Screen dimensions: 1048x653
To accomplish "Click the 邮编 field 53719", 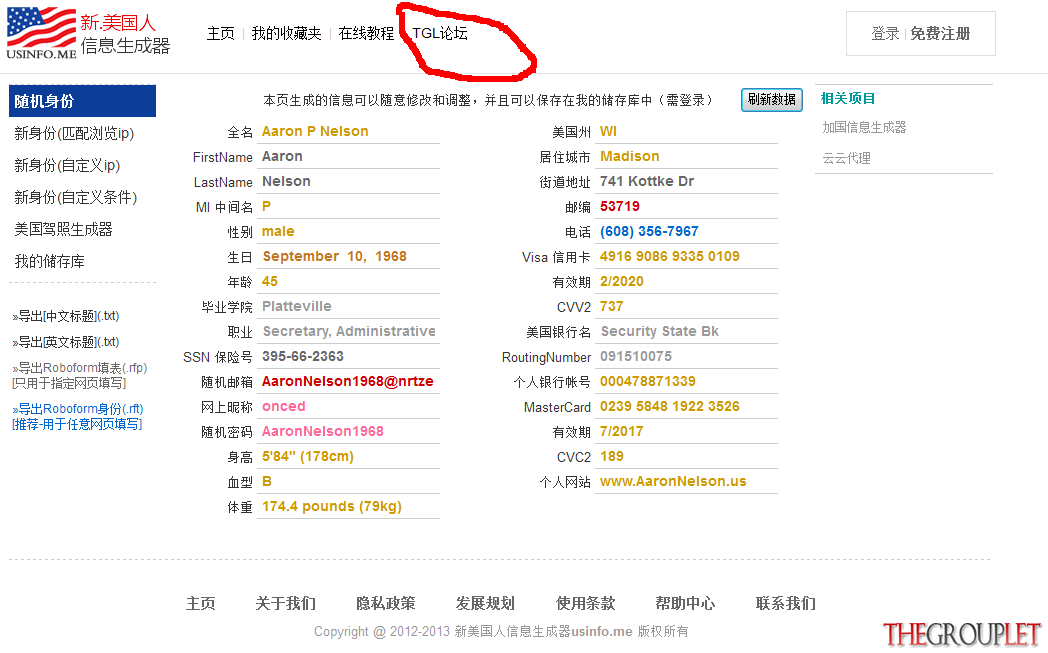I will (x=686, y=207).
